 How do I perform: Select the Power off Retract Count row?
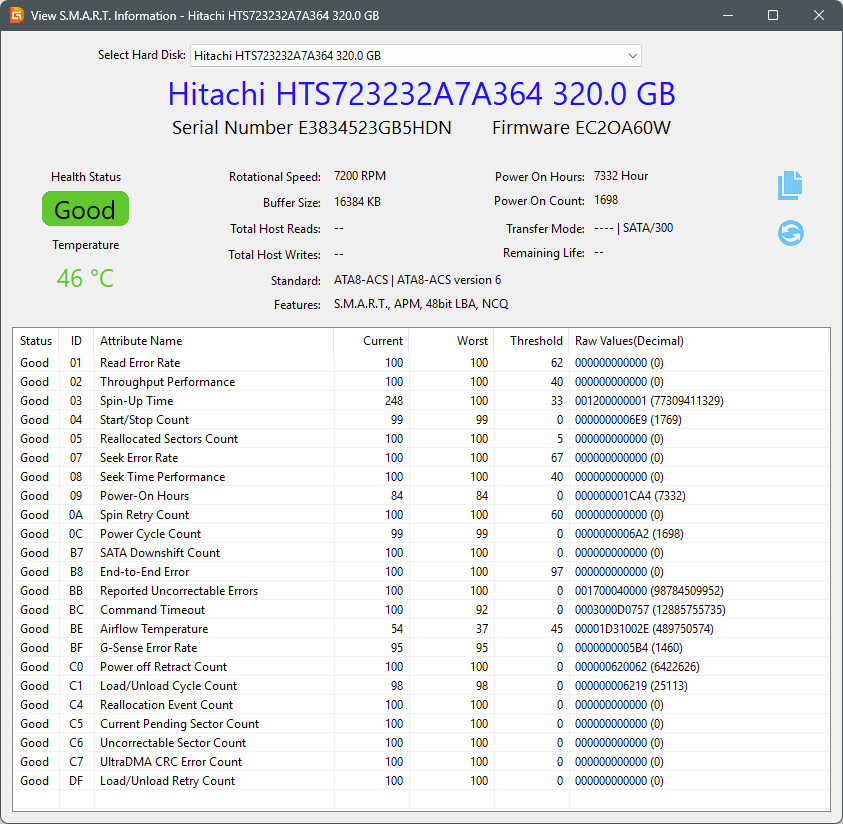coord(421,667)
